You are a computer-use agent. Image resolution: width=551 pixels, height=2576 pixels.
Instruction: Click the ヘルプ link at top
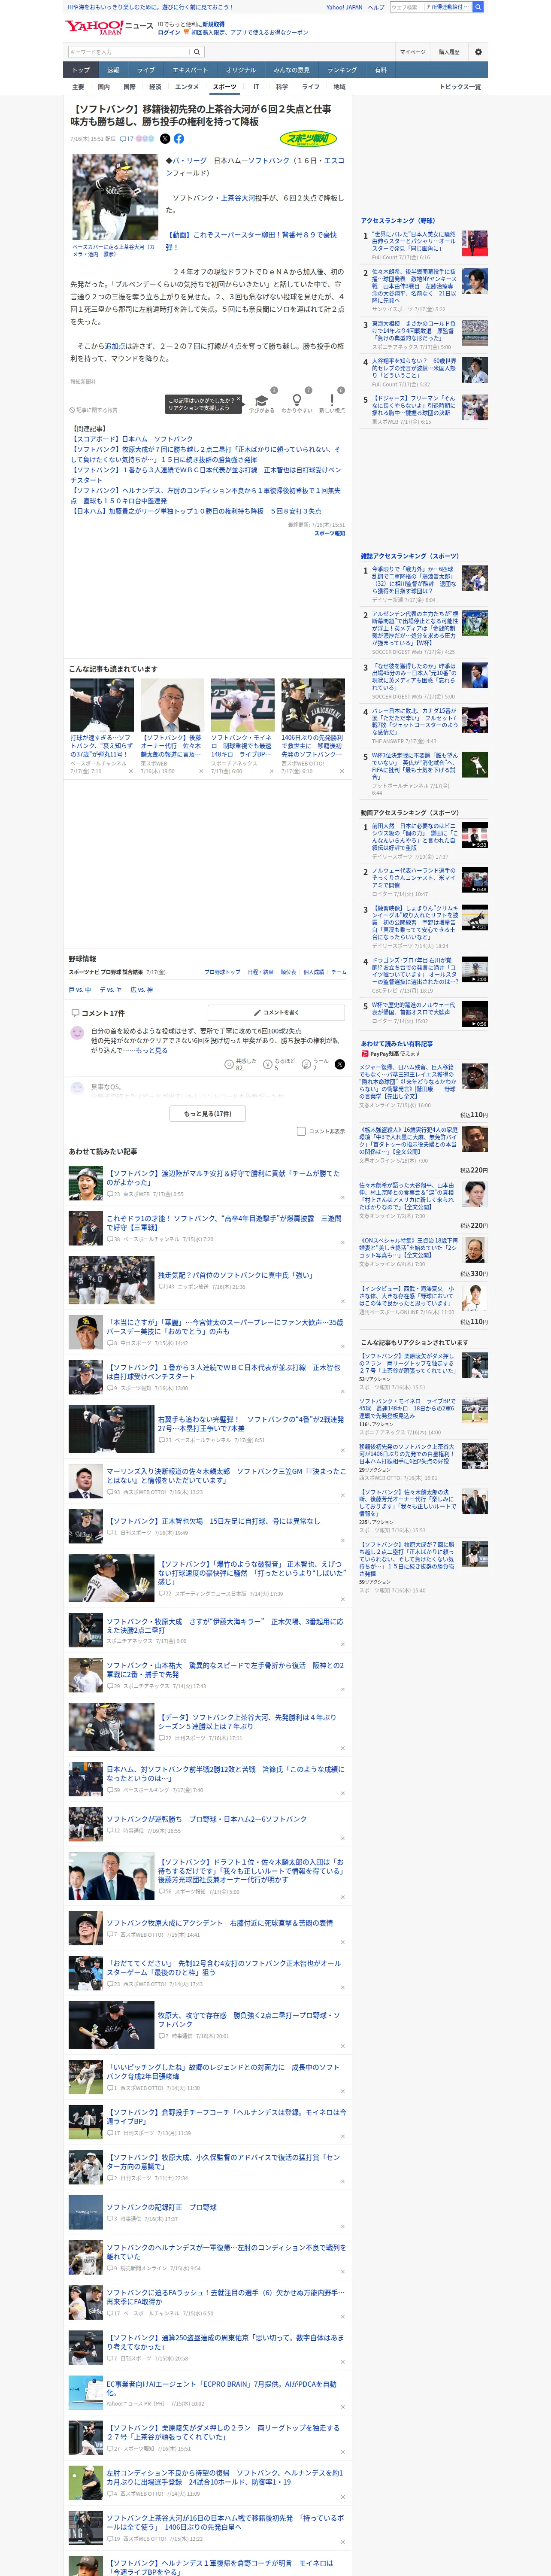click(376, 7)
